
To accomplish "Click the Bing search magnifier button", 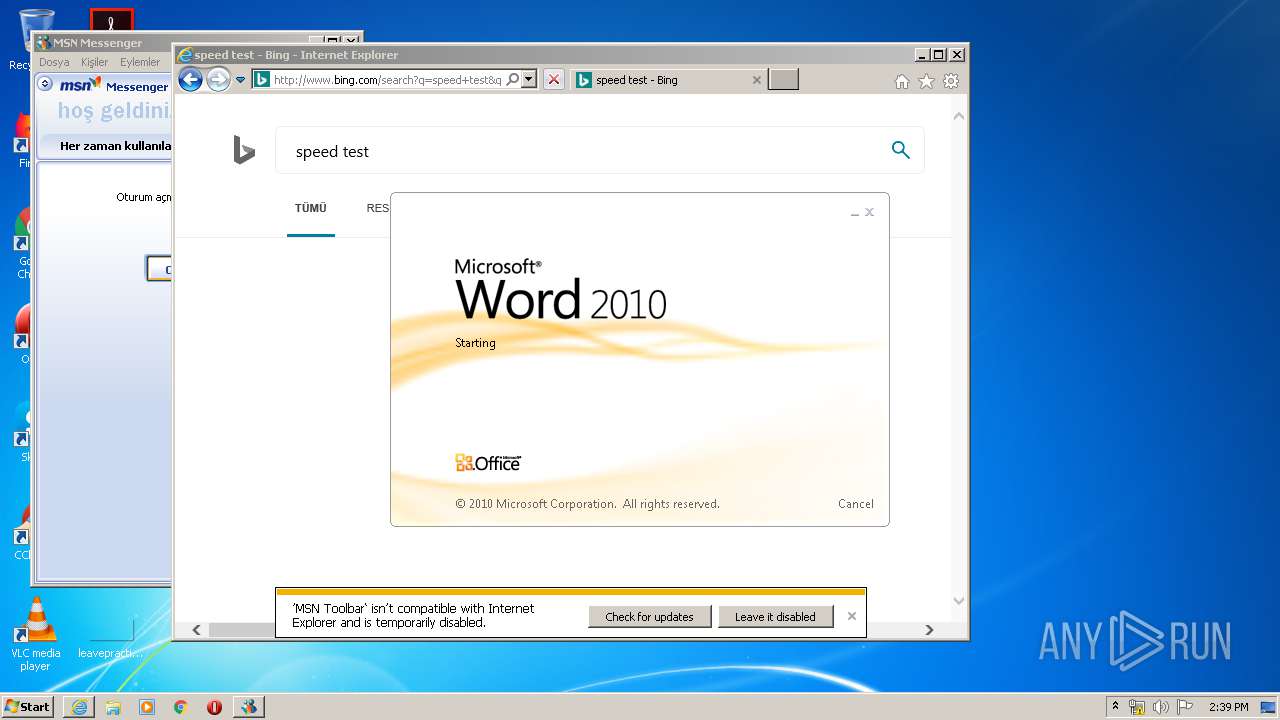I will 901,150.
